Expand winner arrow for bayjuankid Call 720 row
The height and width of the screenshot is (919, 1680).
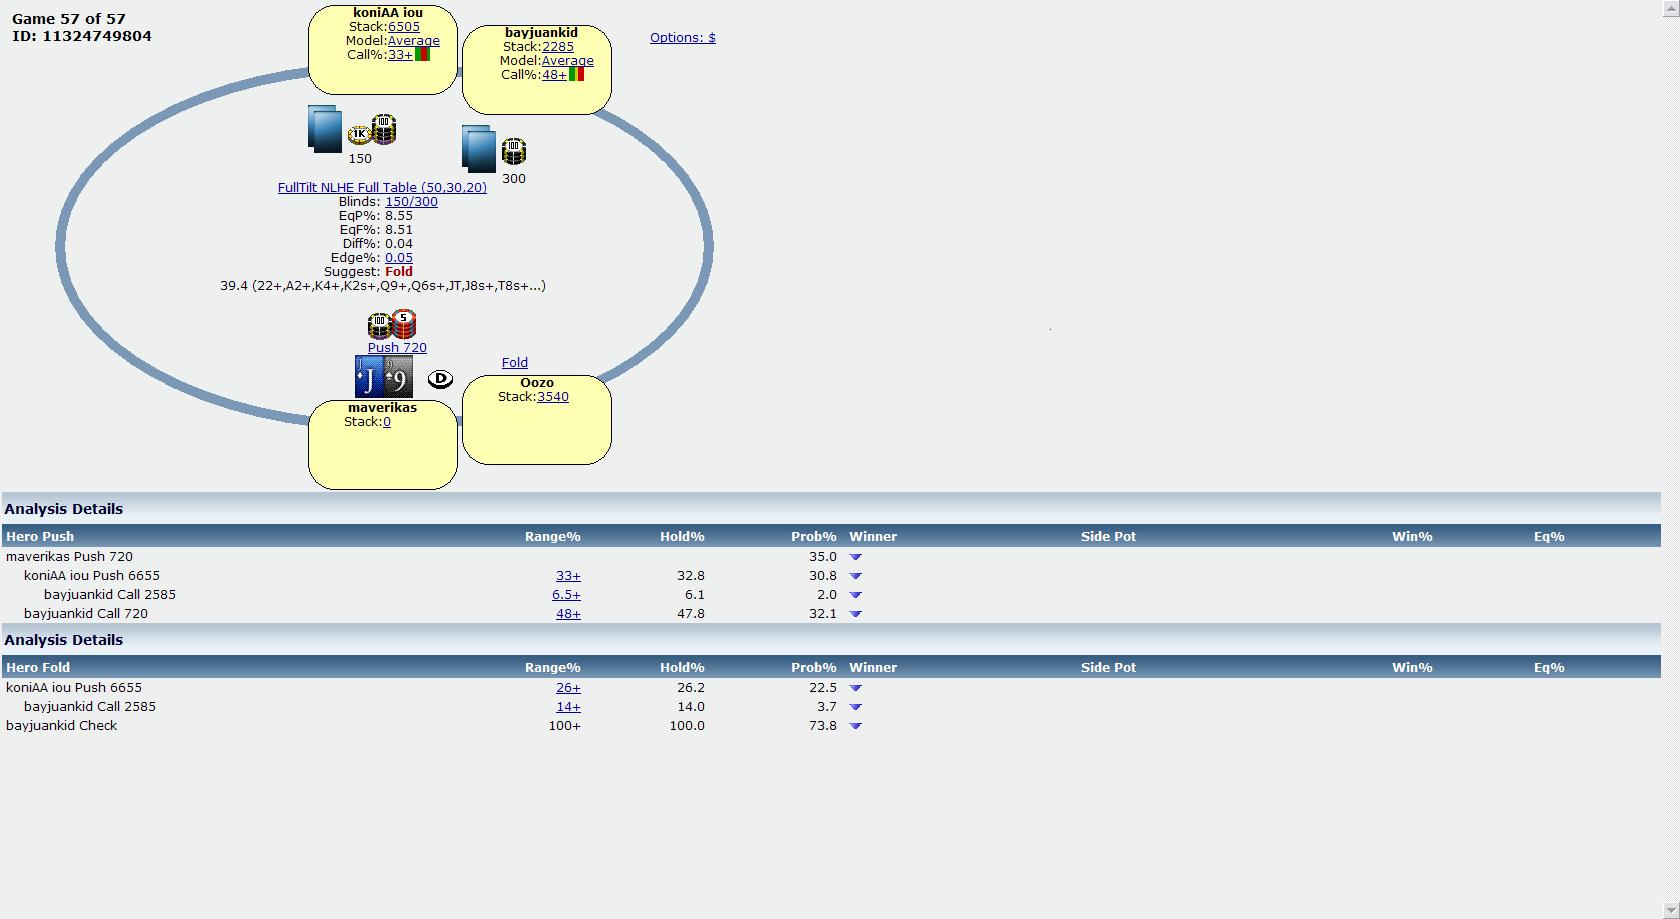[x=855, y=614]
